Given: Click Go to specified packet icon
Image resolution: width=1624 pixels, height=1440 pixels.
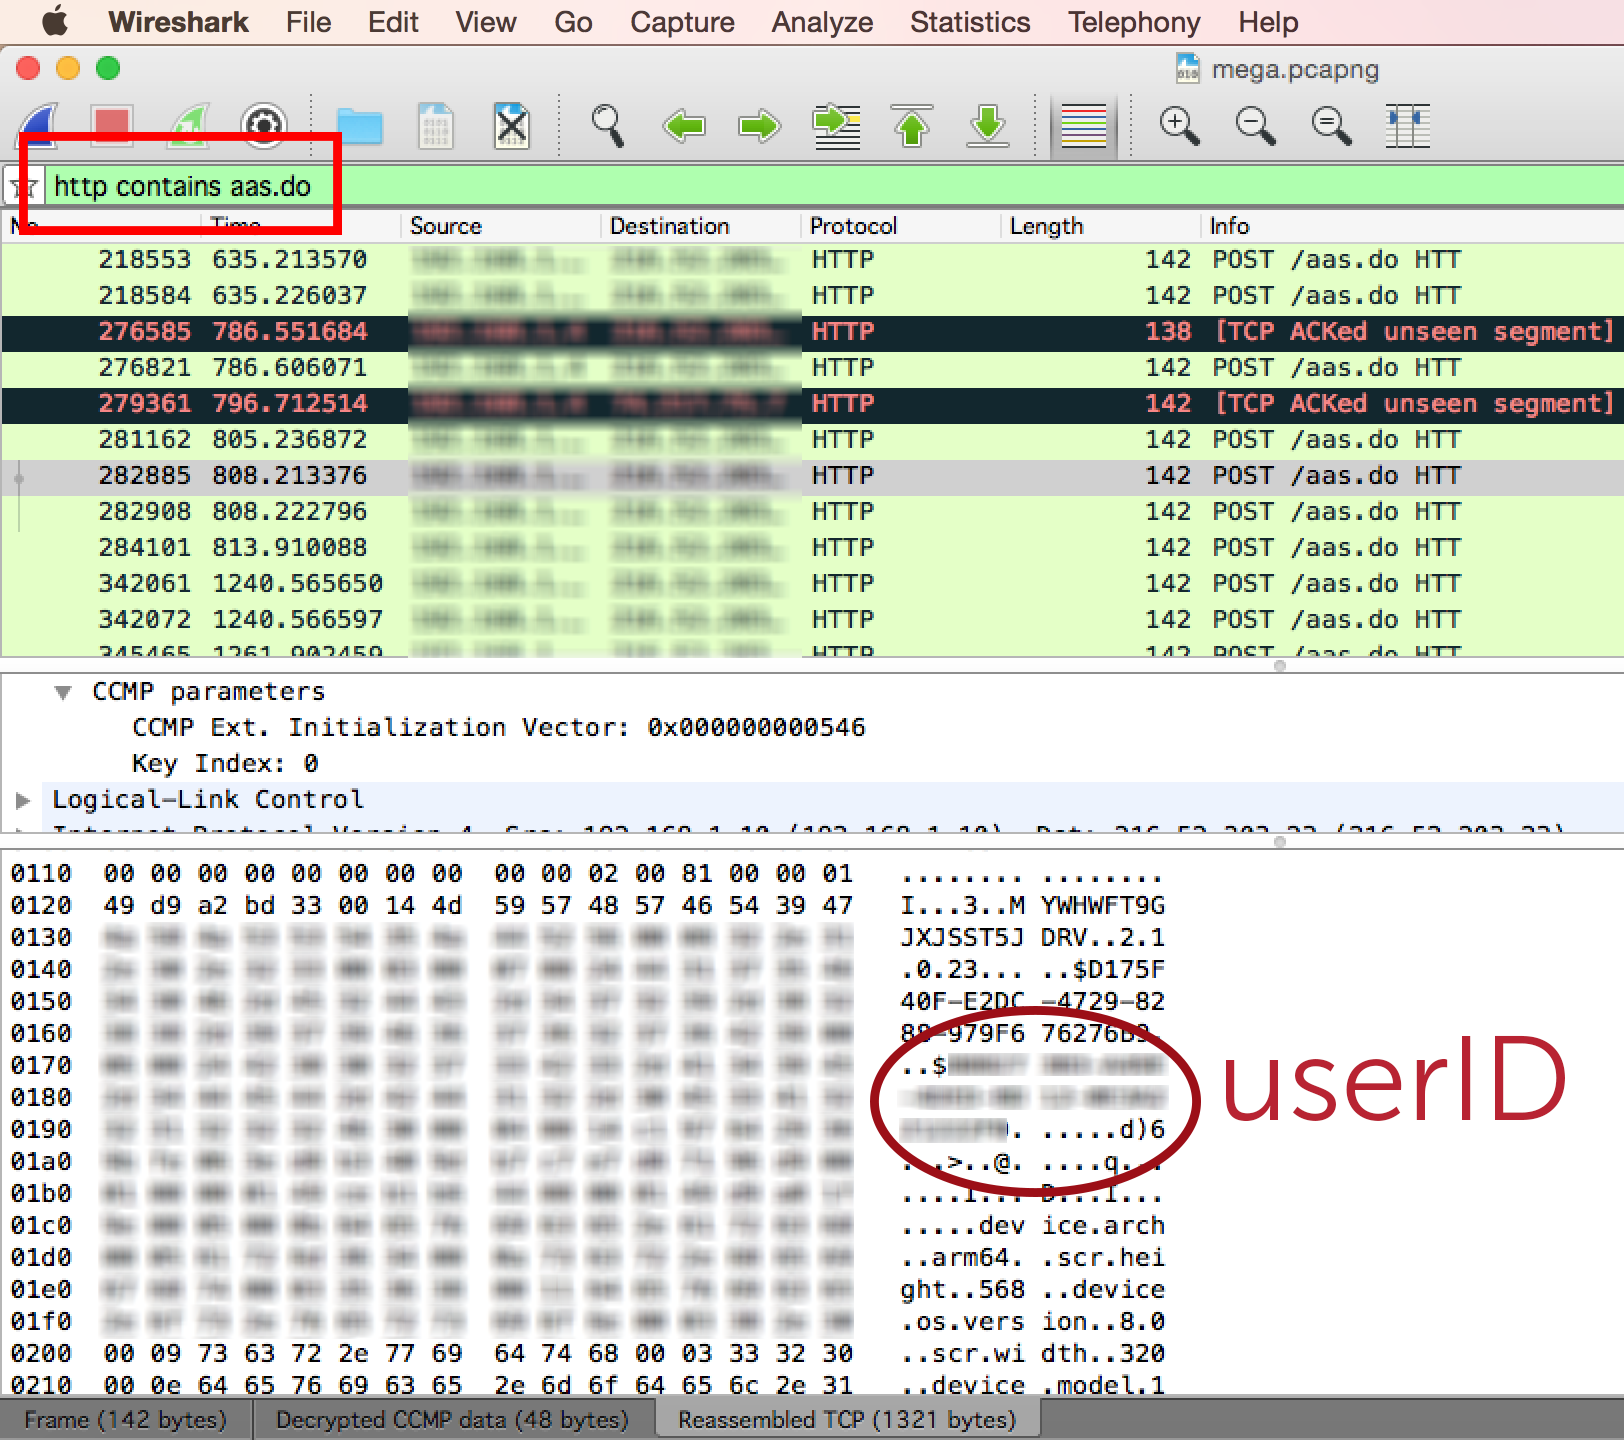Looking at the screenshot, I should click(x=836, y=126).
